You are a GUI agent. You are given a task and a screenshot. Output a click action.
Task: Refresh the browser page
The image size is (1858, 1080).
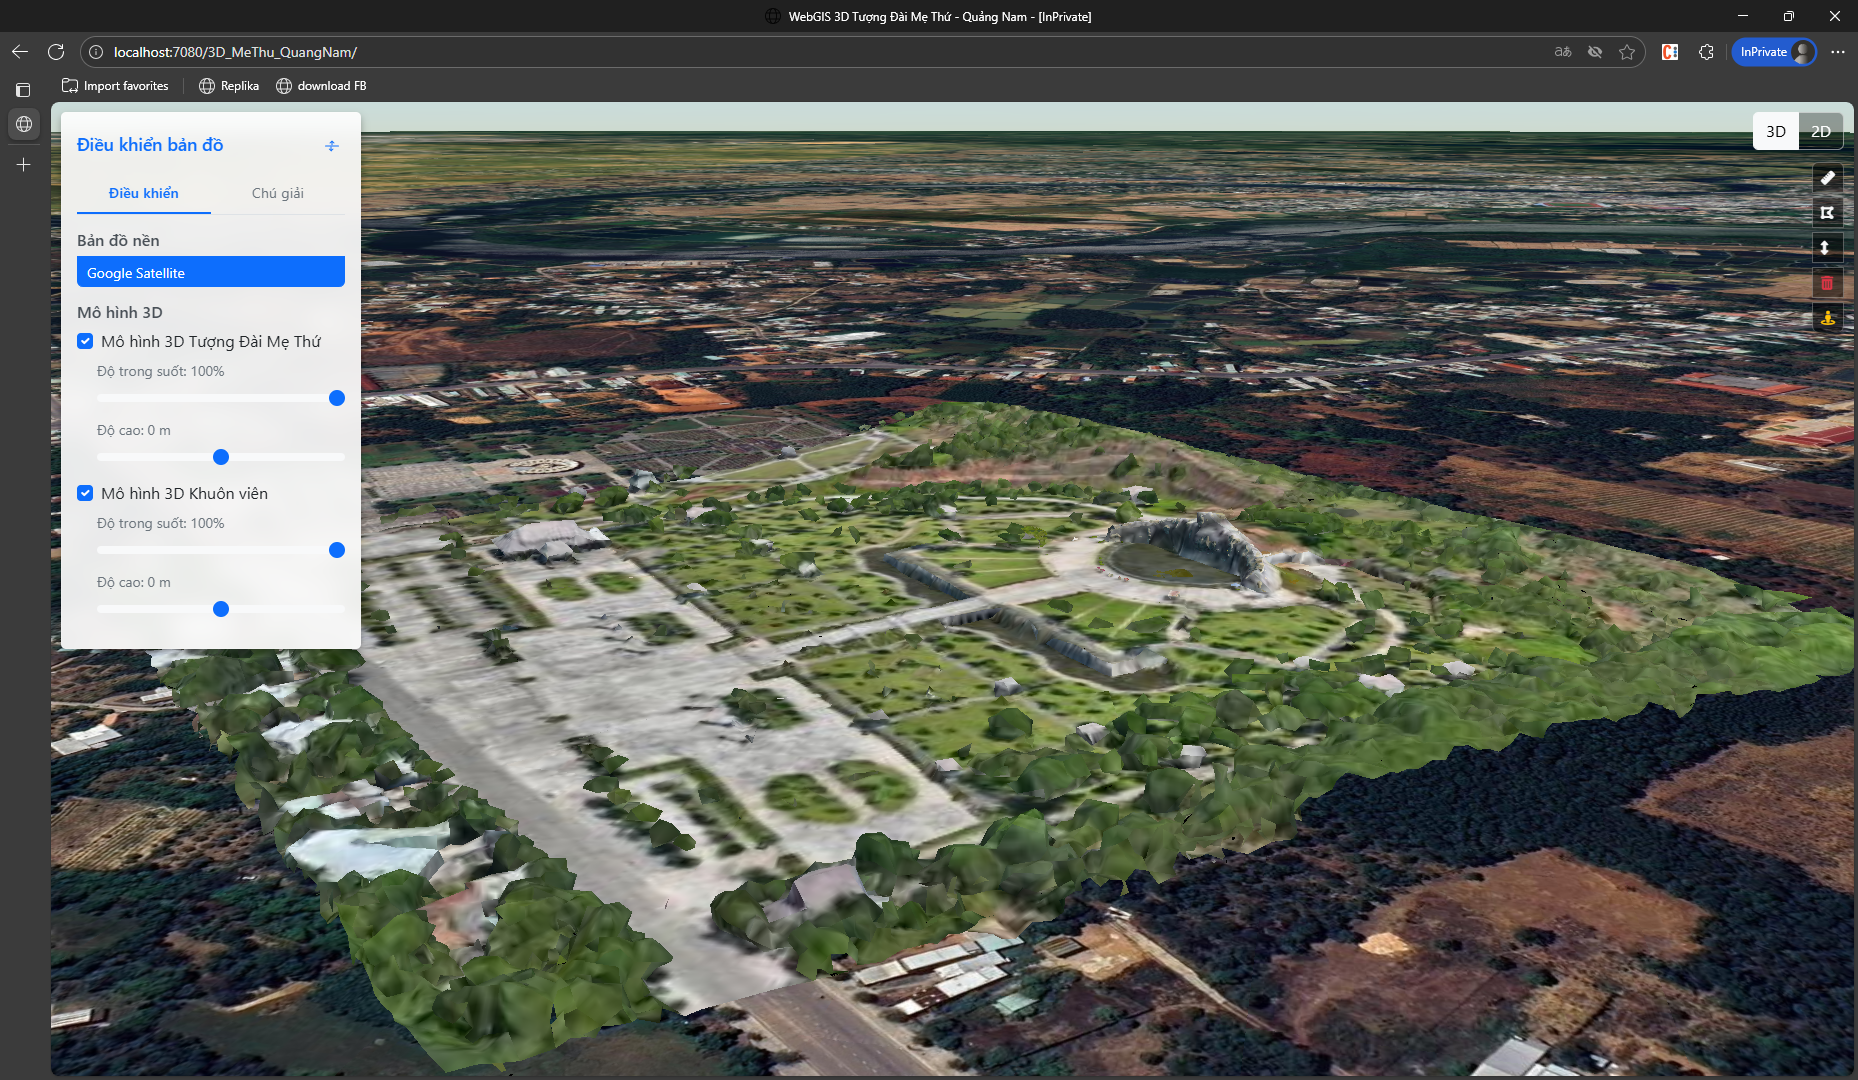tap(56, 52)
